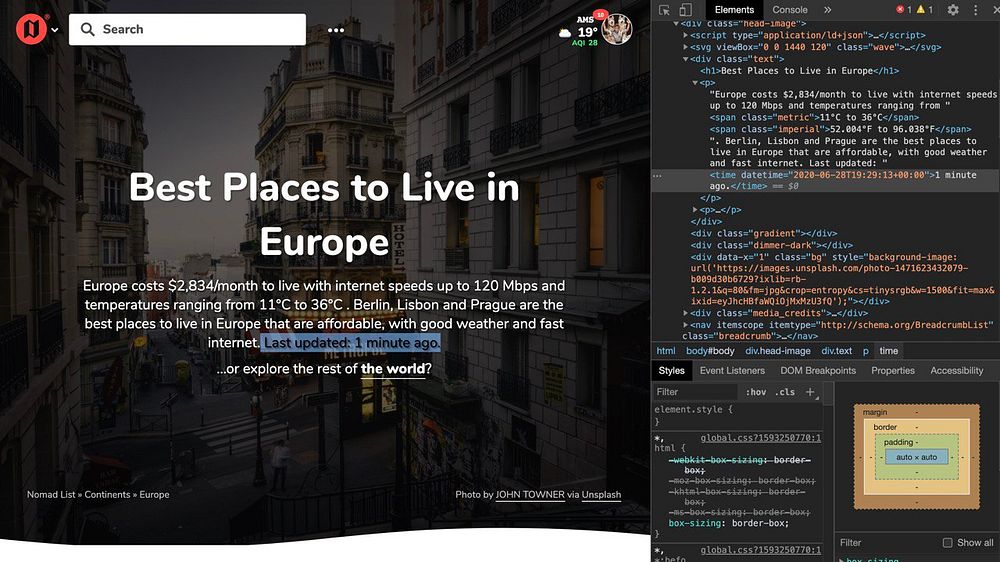Select the time datetime element row
This screenshot has height=562, width=1000.
pyautogui.click(x=825, y=181)
